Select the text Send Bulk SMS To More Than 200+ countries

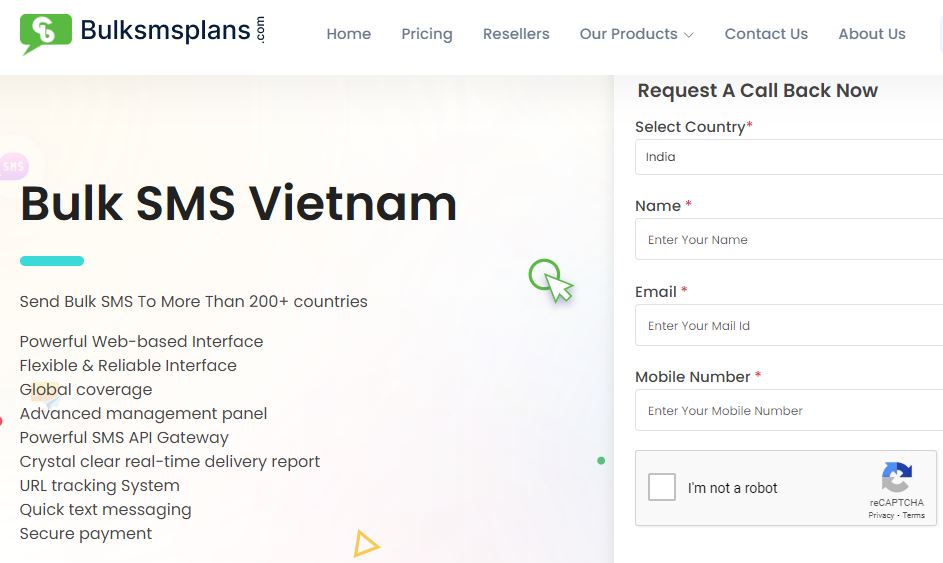coord(193,301)
